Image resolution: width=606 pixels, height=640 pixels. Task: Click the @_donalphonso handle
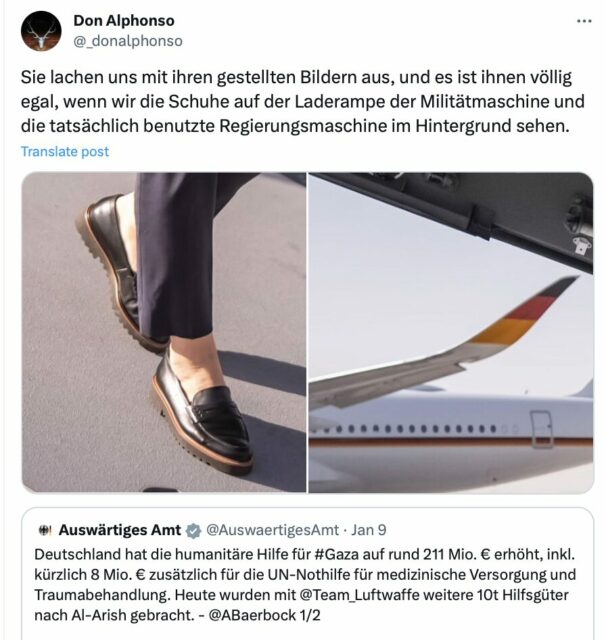128,41
